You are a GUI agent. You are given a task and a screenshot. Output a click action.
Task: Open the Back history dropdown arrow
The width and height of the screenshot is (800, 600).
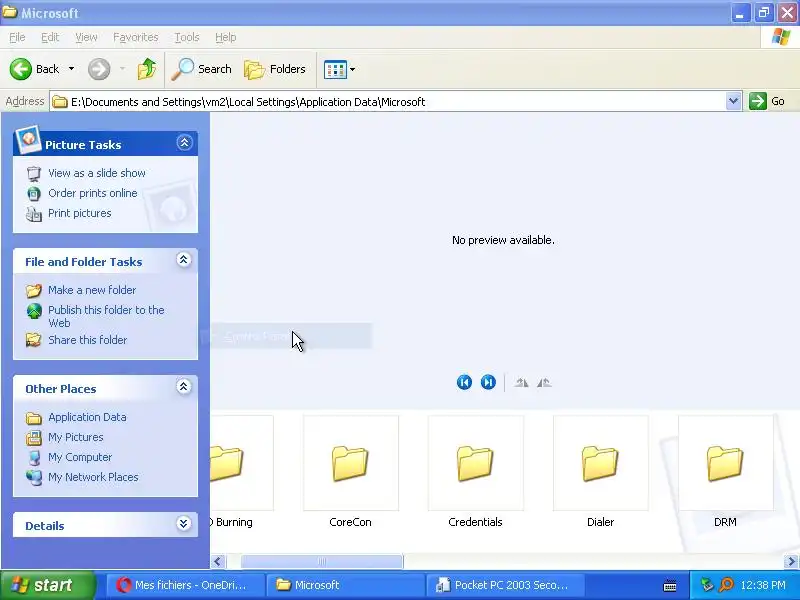[x=71, y=69]
